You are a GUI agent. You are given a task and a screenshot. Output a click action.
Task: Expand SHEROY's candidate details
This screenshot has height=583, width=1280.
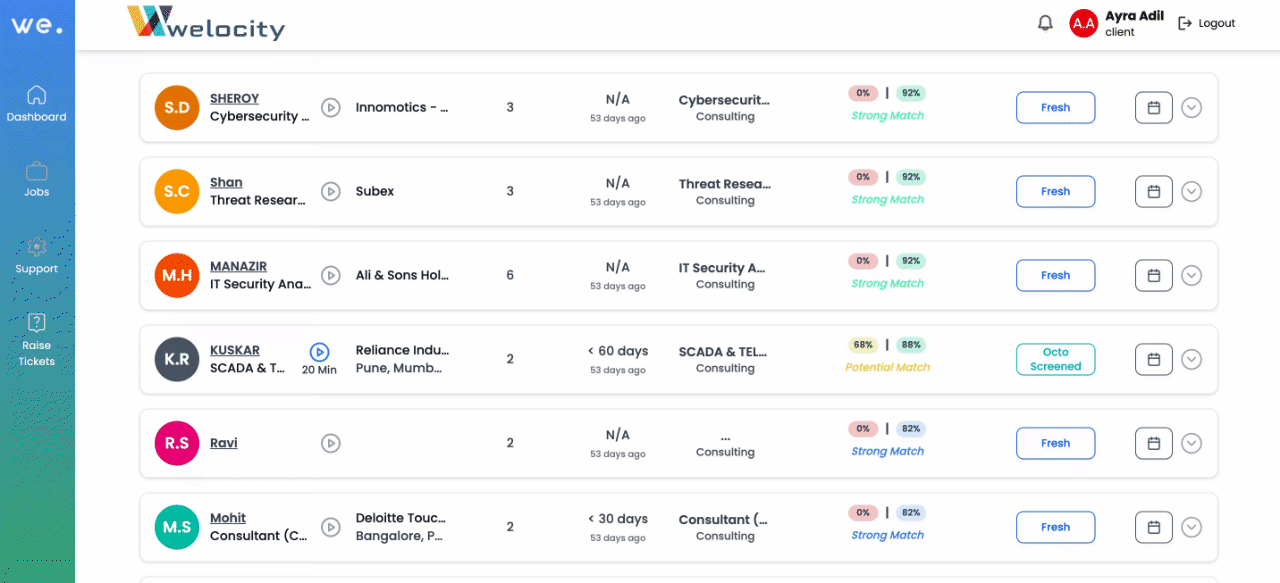pyautogui.click(x=1191, y=107)
